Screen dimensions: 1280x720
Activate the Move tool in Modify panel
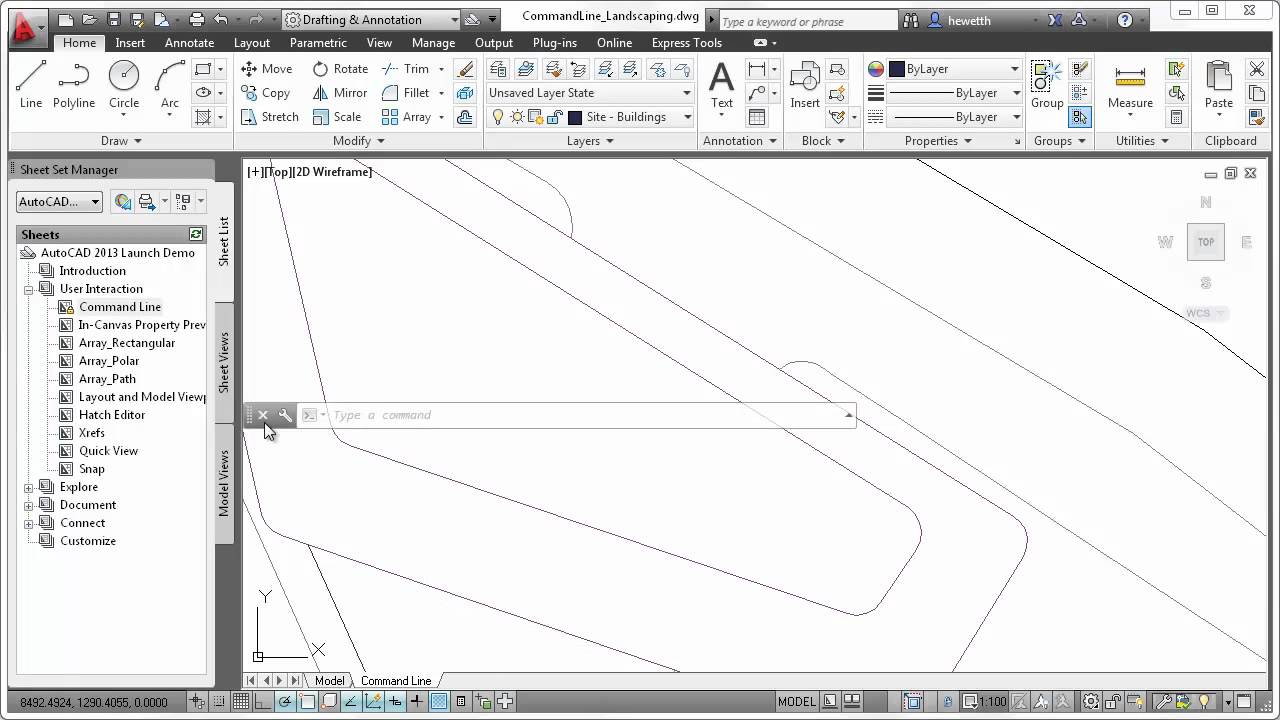[268, 68]
